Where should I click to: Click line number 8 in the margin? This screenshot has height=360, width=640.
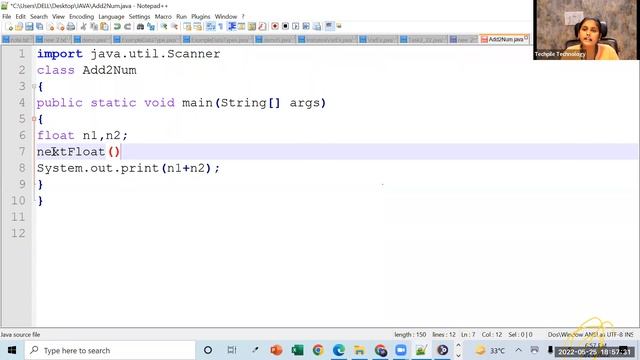coord(21,168)
